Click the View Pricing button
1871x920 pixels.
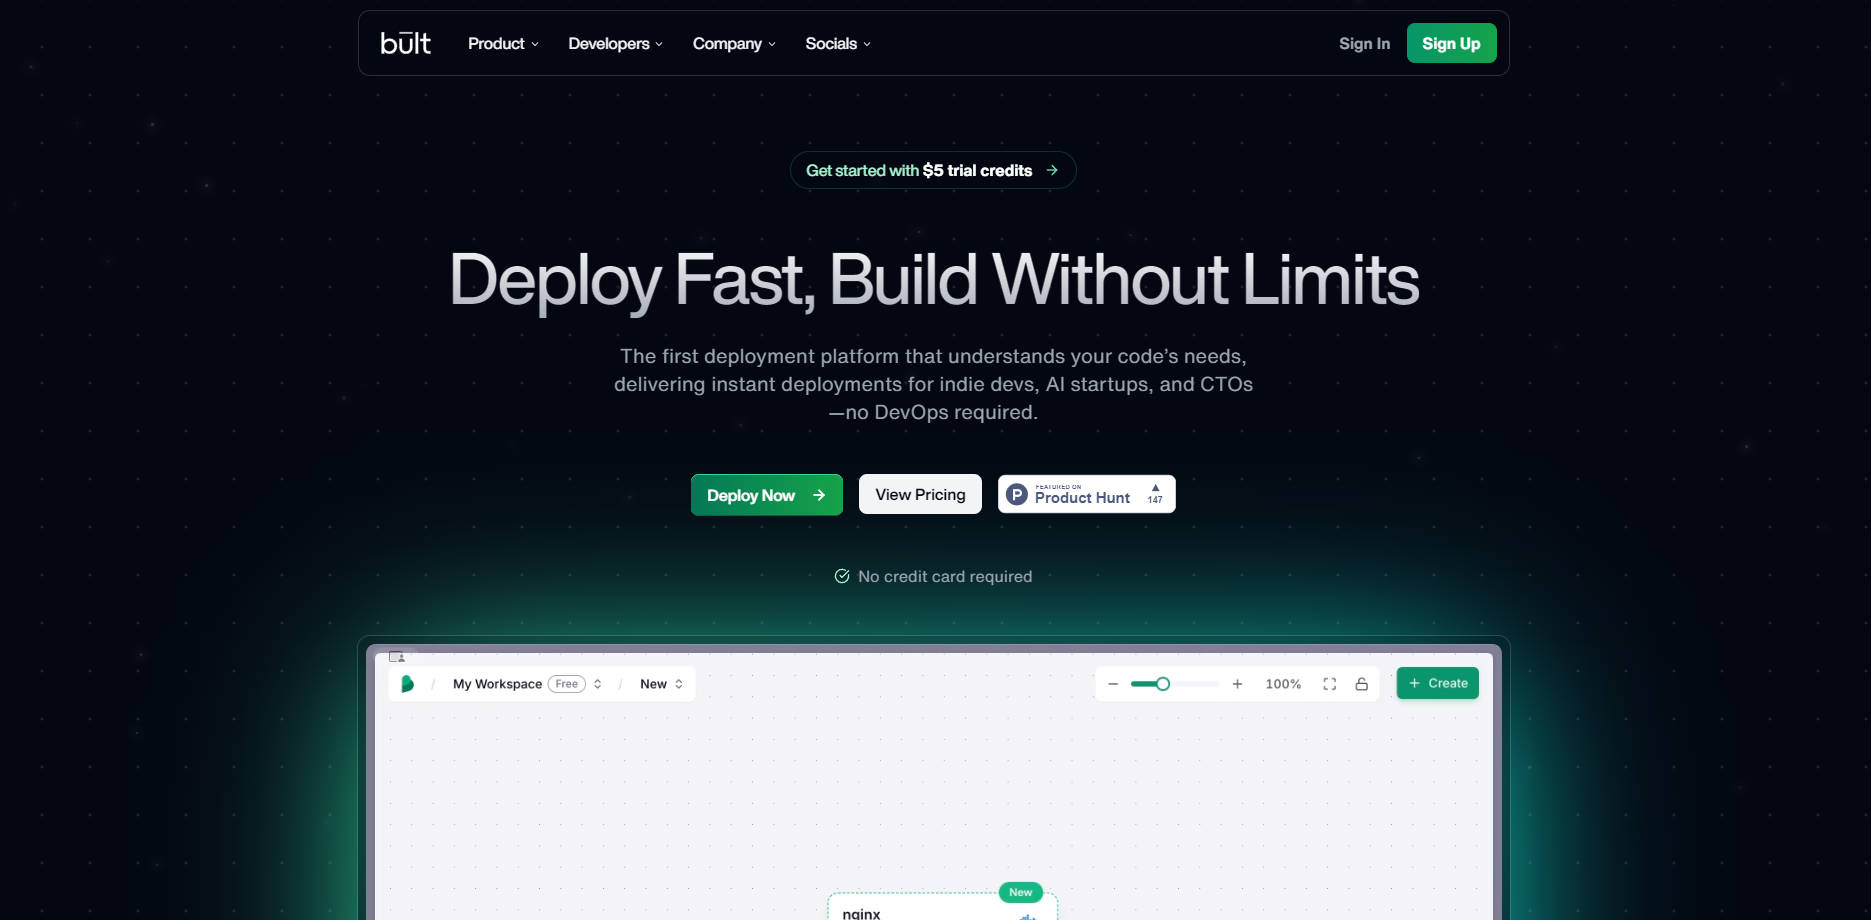click(920, 494)
